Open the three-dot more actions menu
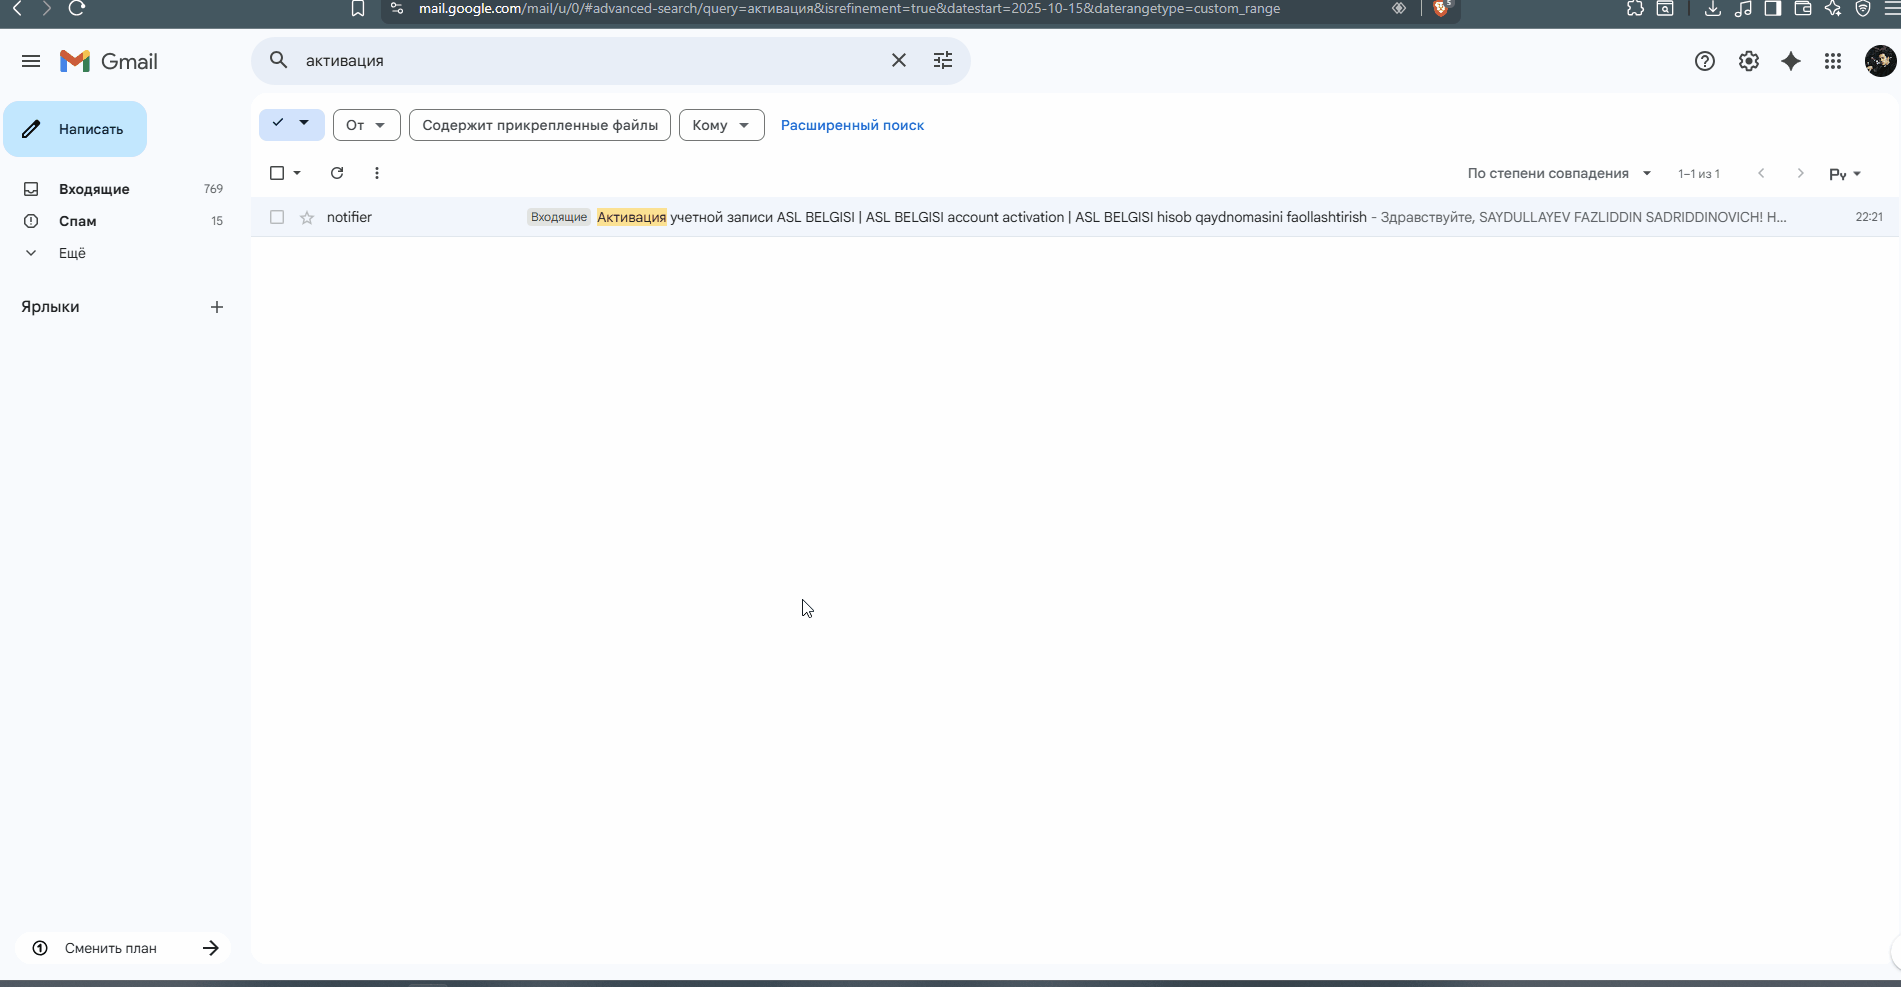1901x987 pixels. pyautogui.click(x=376, y=173)
